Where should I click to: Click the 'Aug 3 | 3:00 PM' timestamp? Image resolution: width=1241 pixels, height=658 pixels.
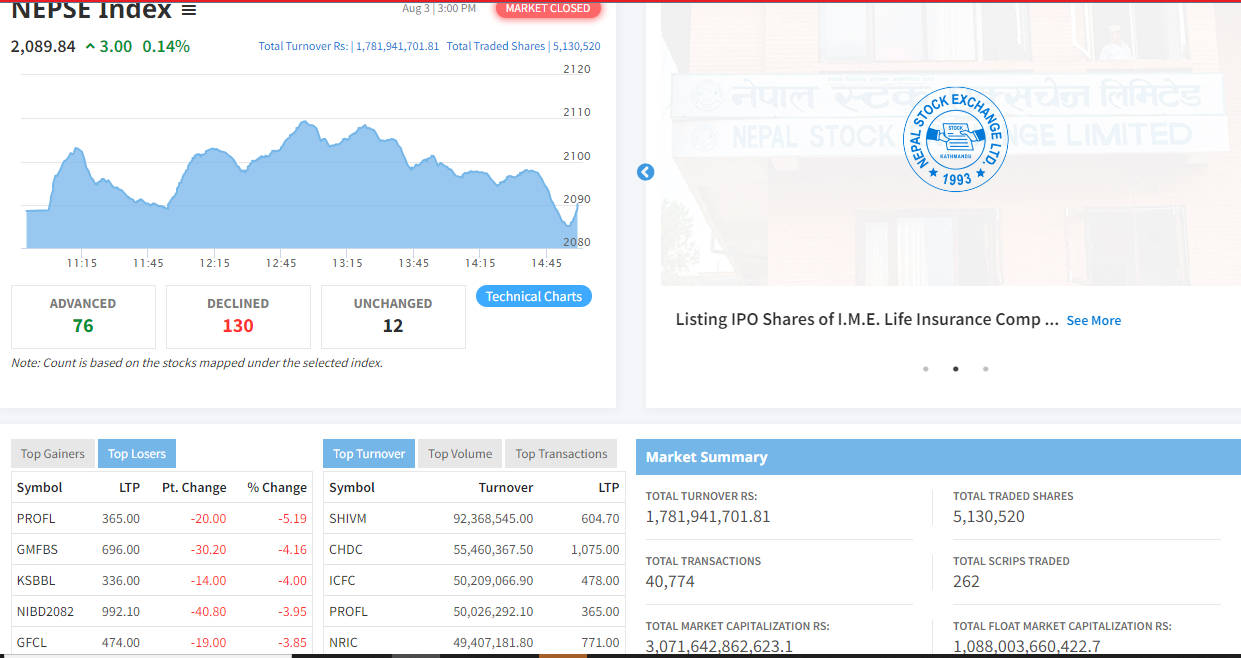pyautogui.click(x=439, y=9)
